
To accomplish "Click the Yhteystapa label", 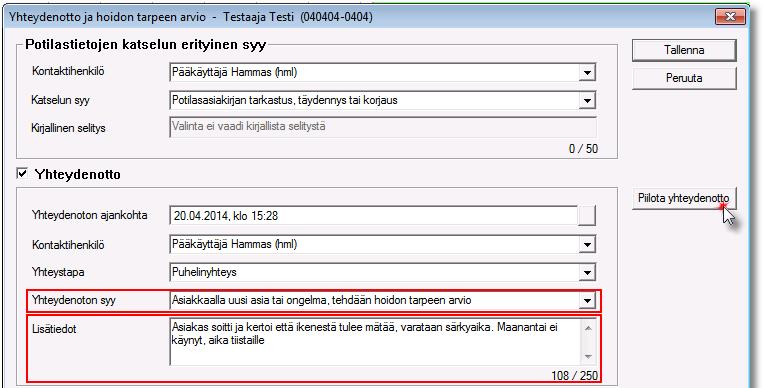I will click(58, 272).
